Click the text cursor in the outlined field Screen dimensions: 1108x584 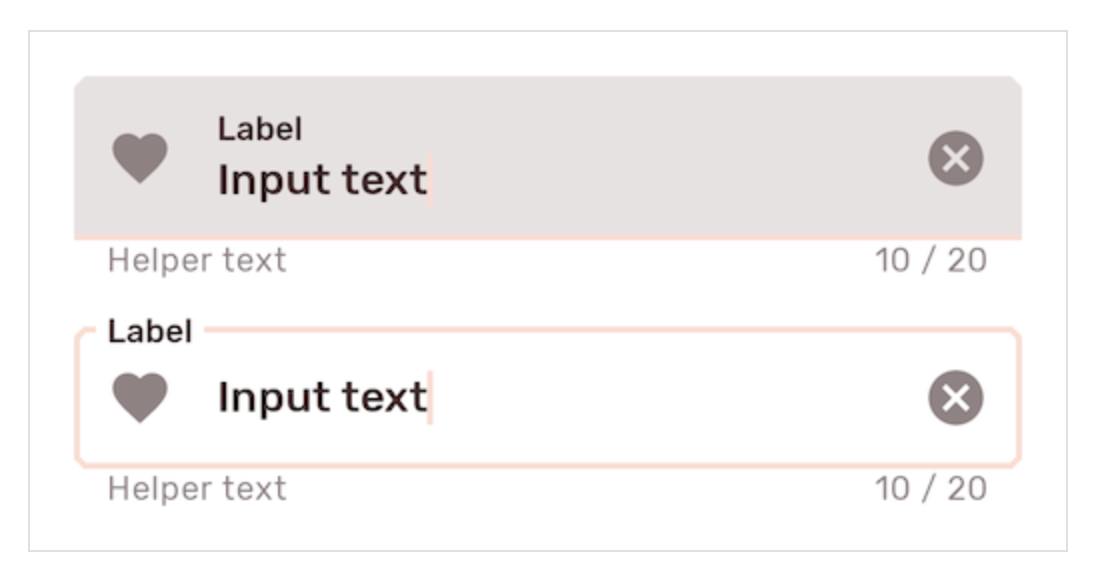click(430, 398)
